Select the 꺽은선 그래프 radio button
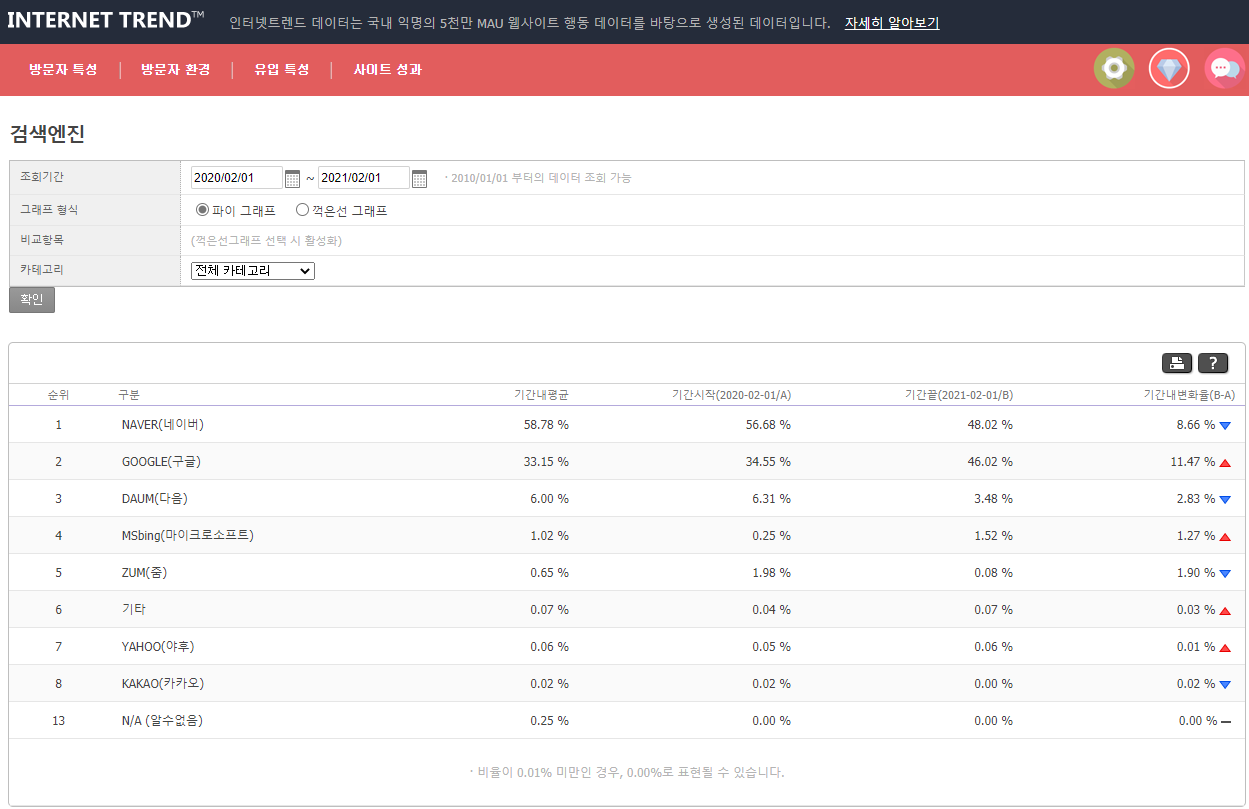The height and width of the screenshot is (809, 1249). point(301,209)
